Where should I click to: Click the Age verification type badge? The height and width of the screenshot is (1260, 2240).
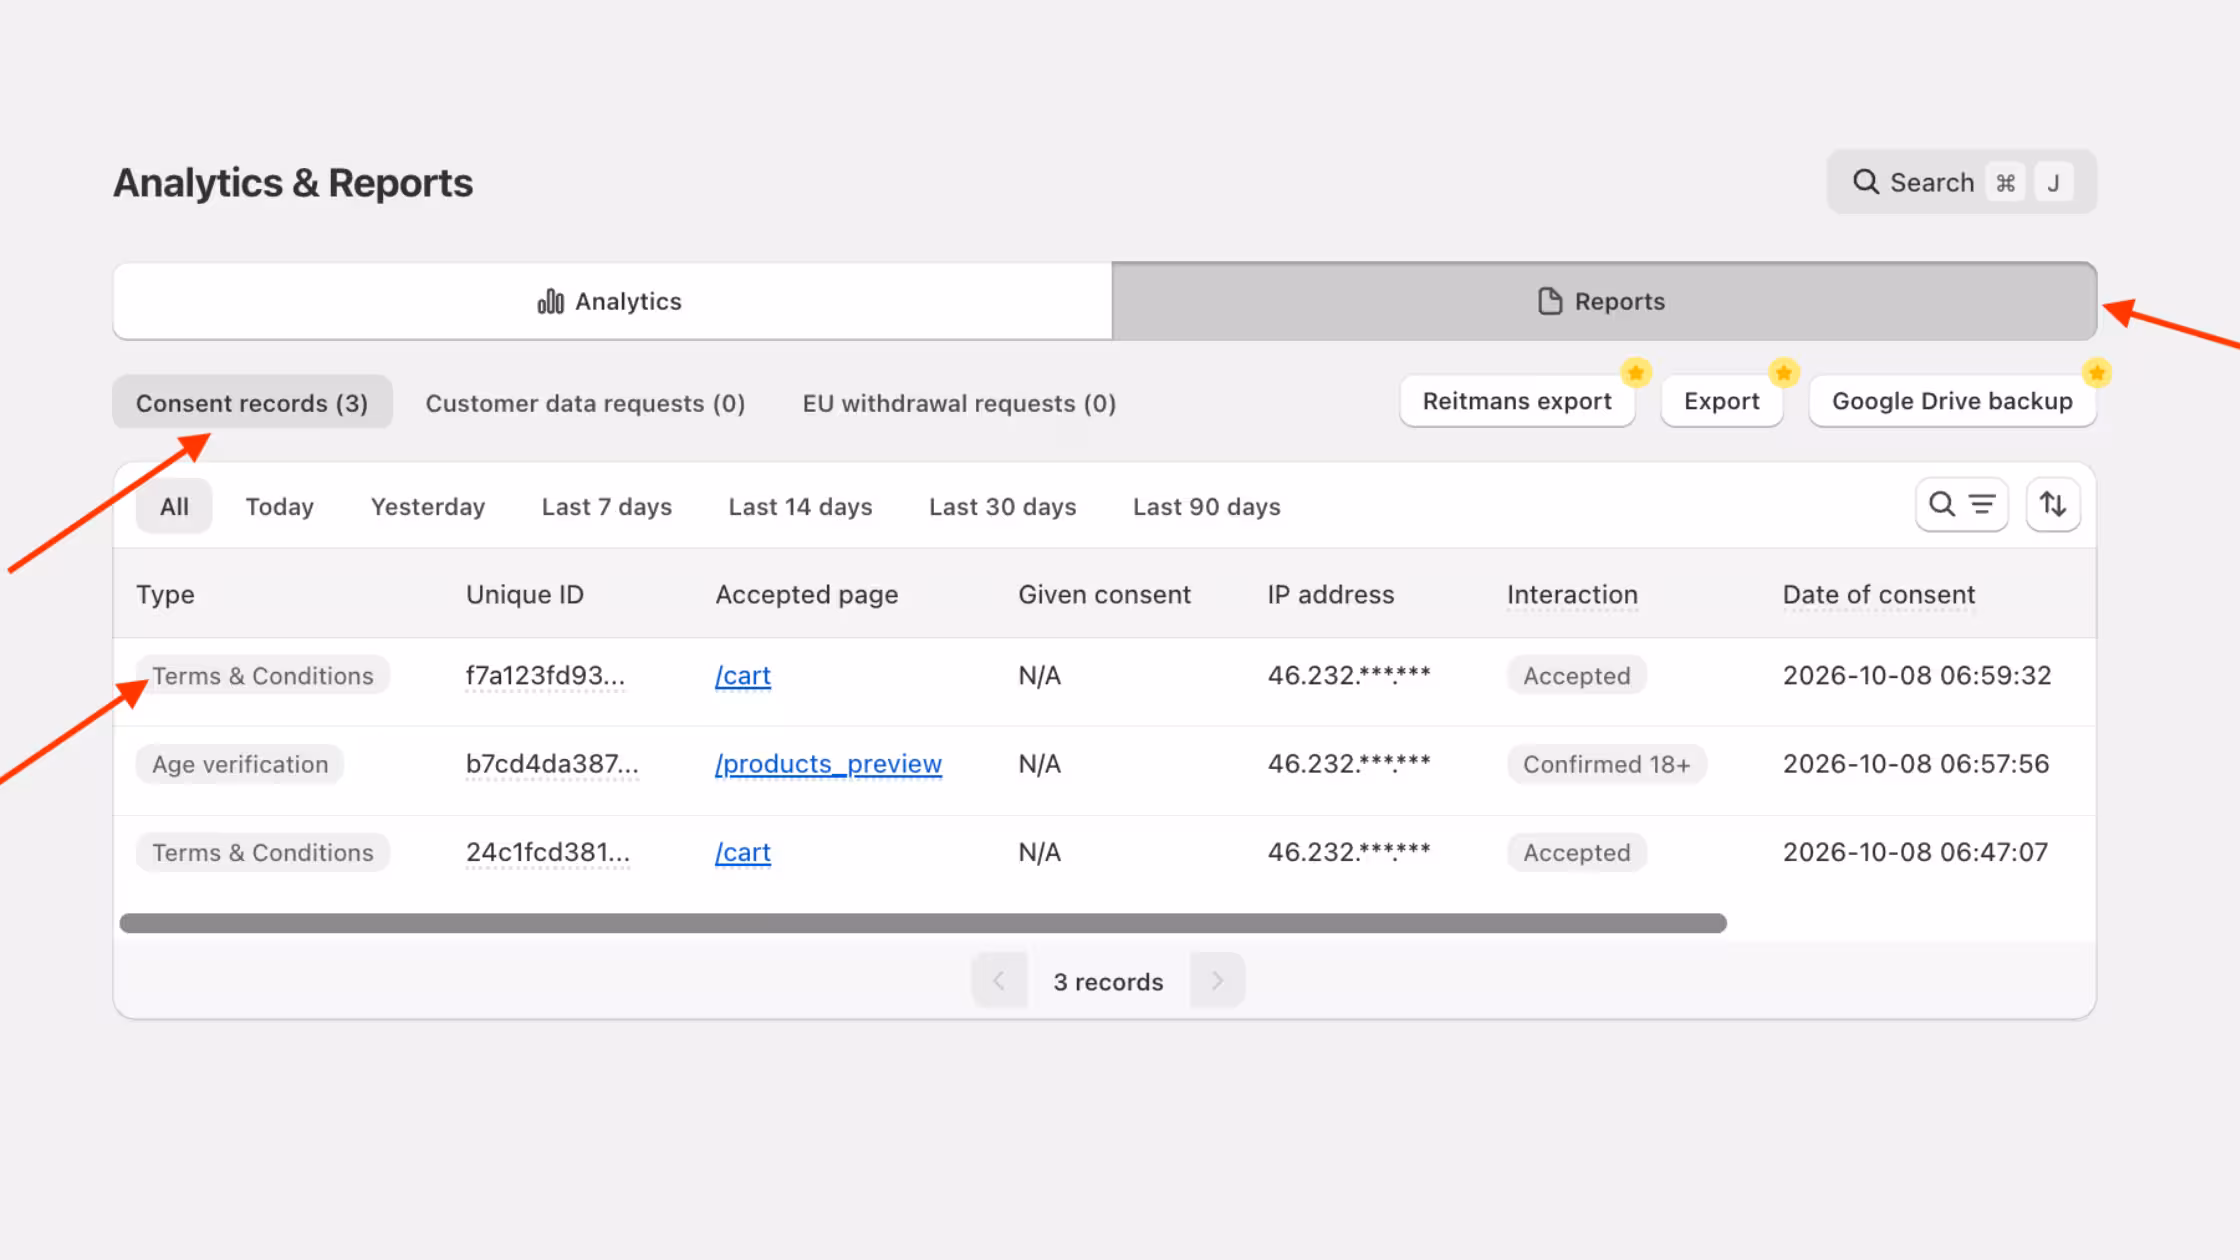pos(240,764)
